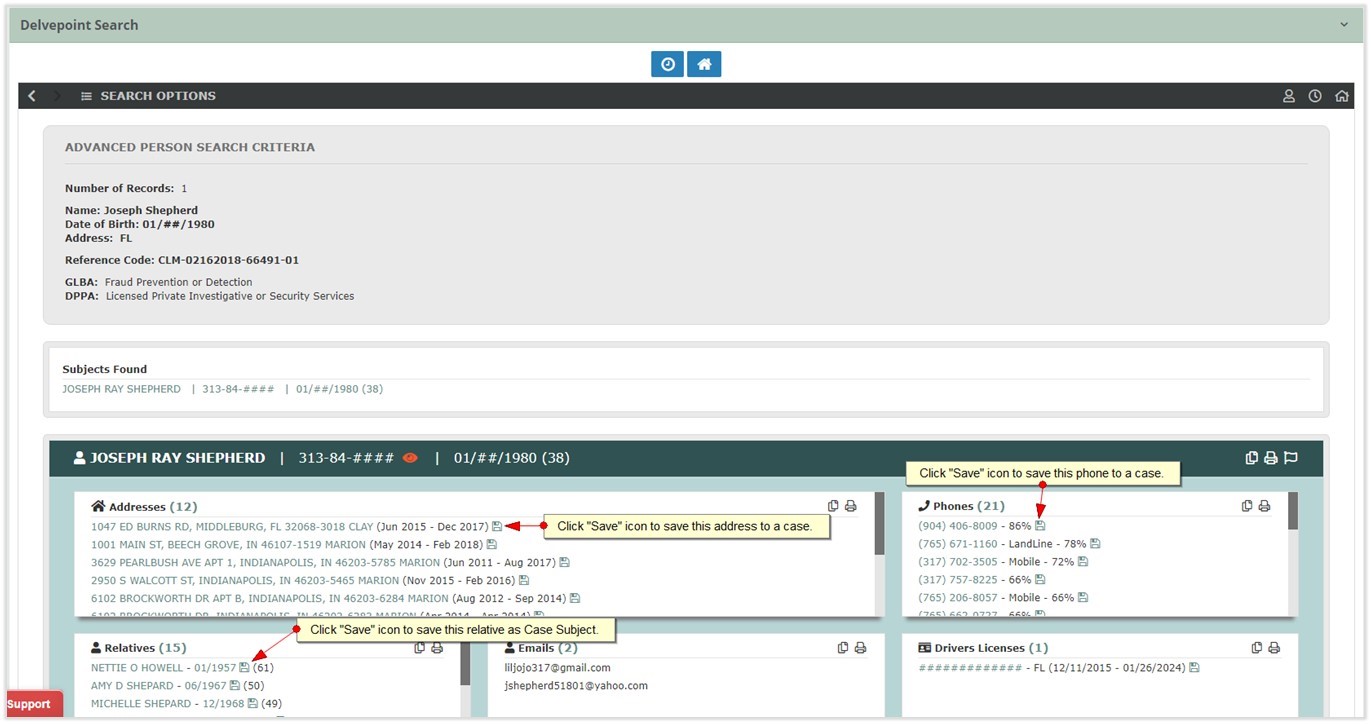Print the Drivers Licenses section
The width and height of the screenshot is (1371, 724).
[x=1274, y=648]
